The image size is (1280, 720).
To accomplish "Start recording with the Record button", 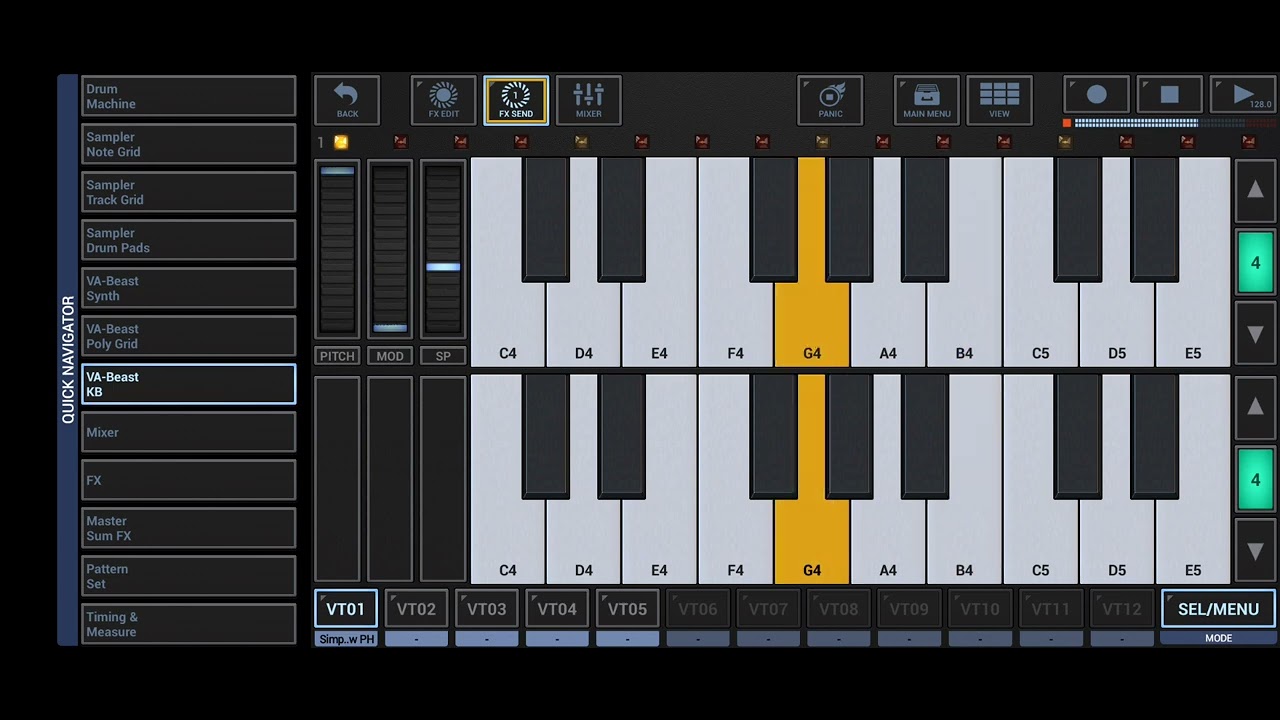I will tap(1097, 95).
